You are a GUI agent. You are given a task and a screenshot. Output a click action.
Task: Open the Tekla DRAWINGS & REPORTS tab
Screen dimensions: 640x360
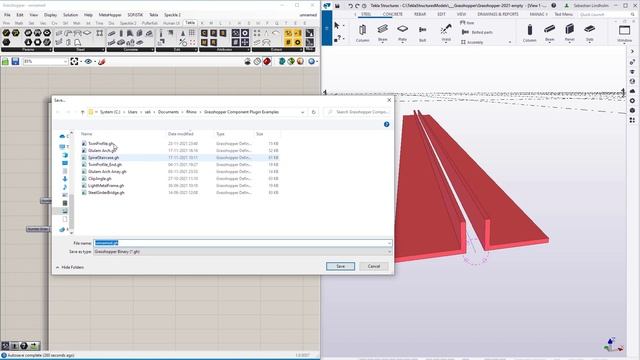[498, 14]
